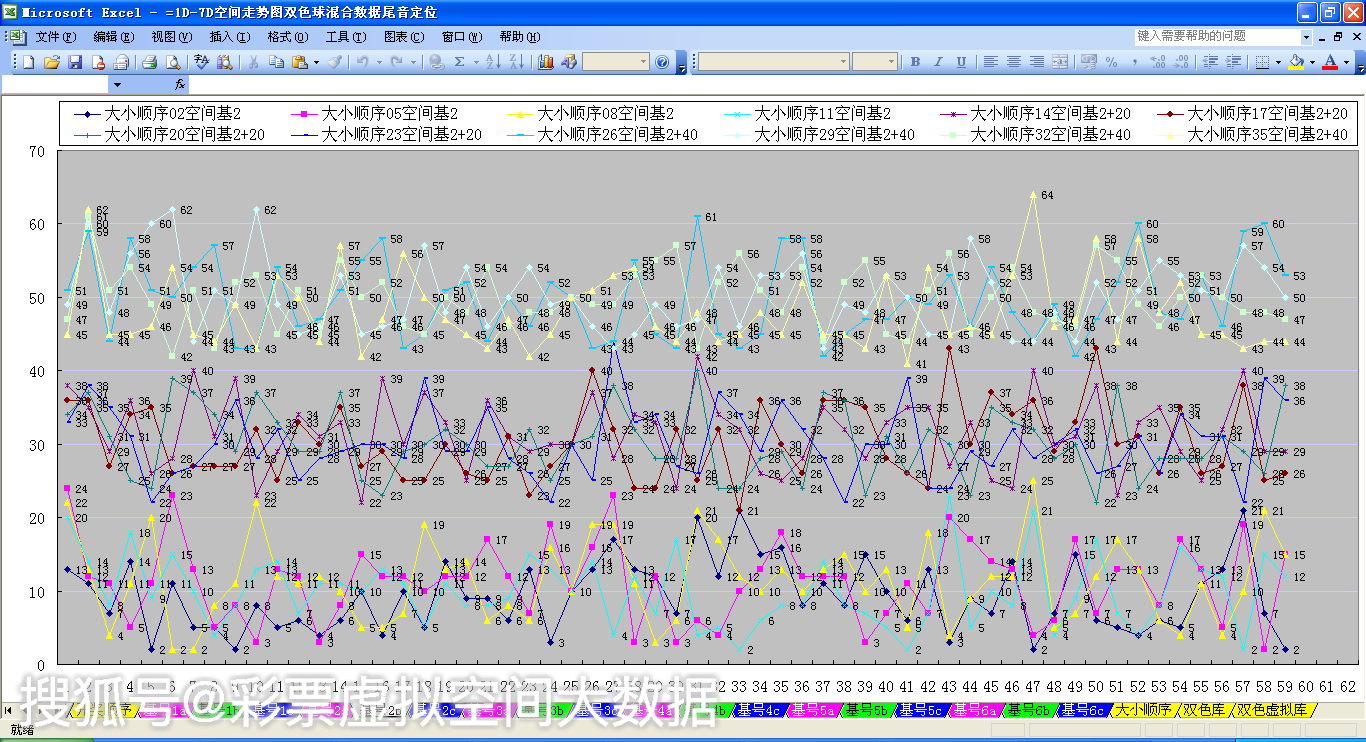
Task: Toggle Italic formatting
Action: pyautogui.click(x=938, y=62)
